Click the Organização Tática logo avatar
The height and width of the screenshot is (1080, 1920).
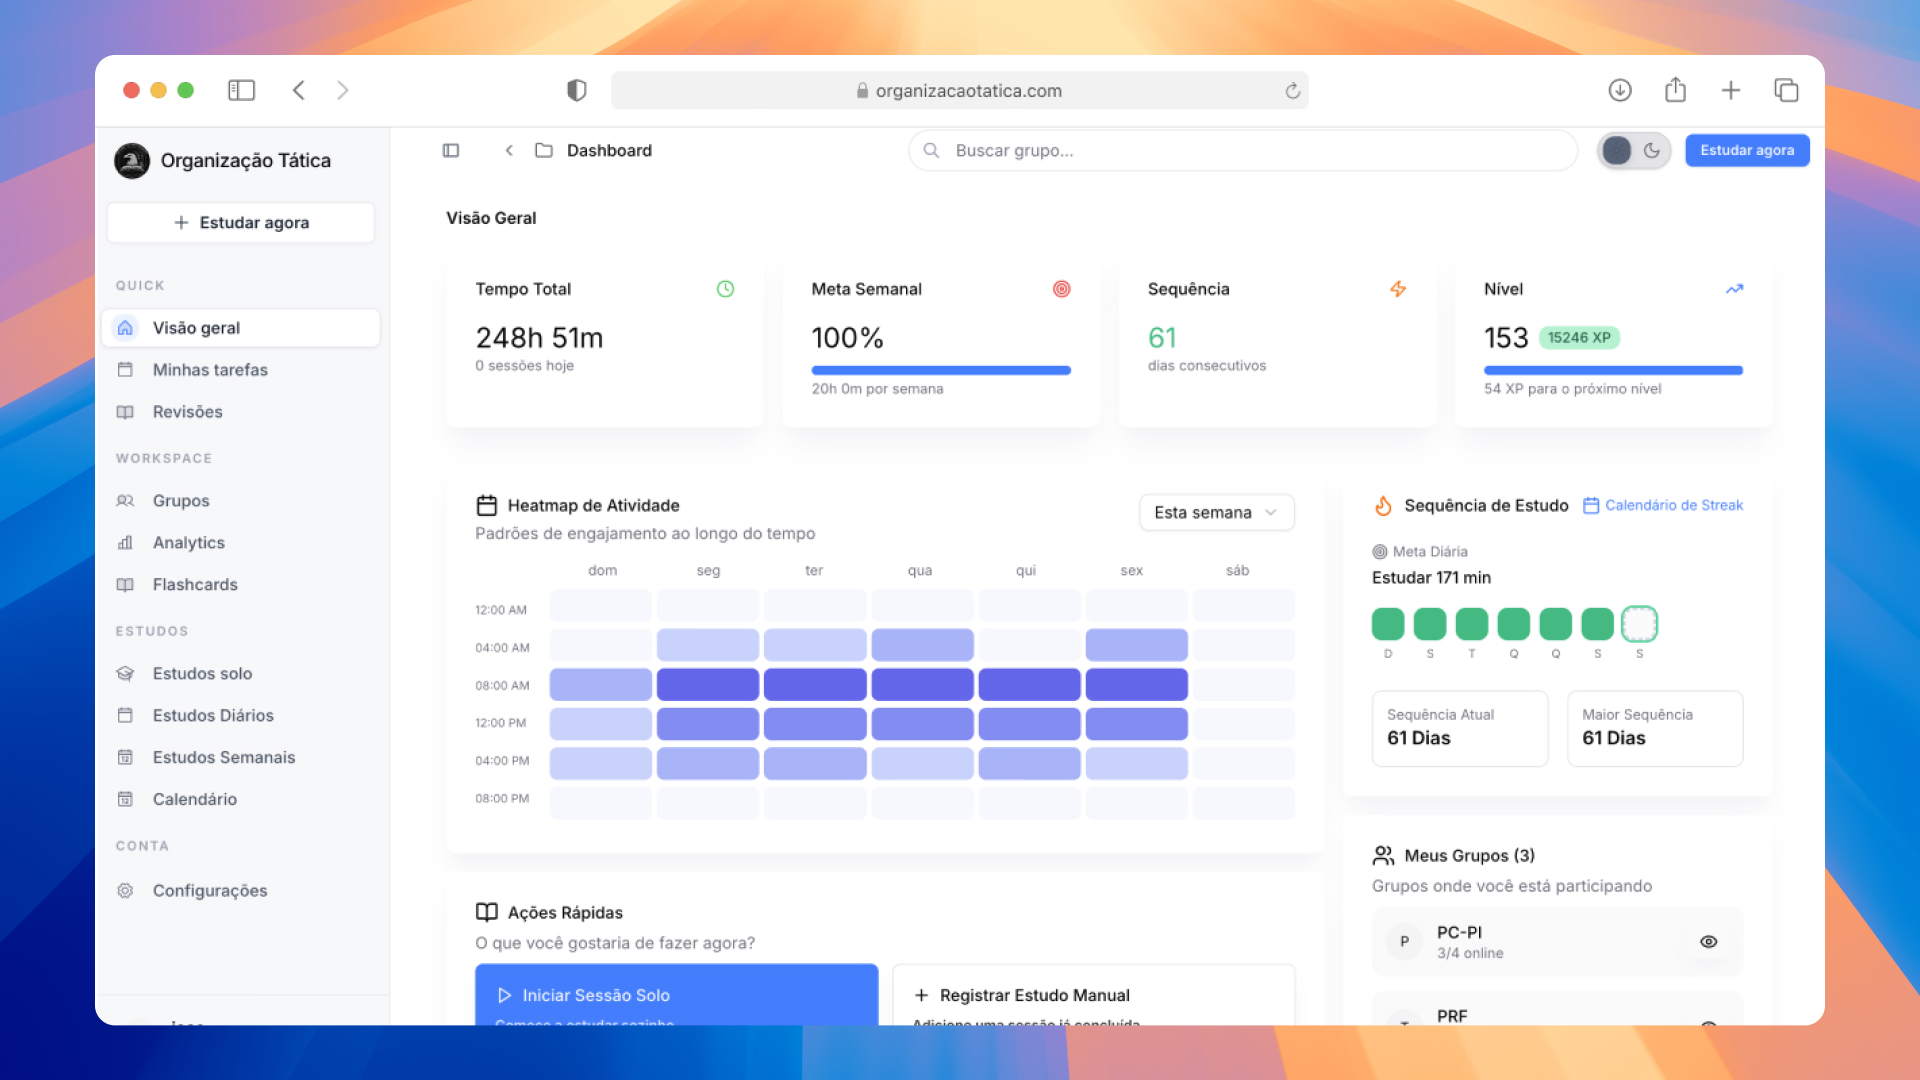coord(132,160)
